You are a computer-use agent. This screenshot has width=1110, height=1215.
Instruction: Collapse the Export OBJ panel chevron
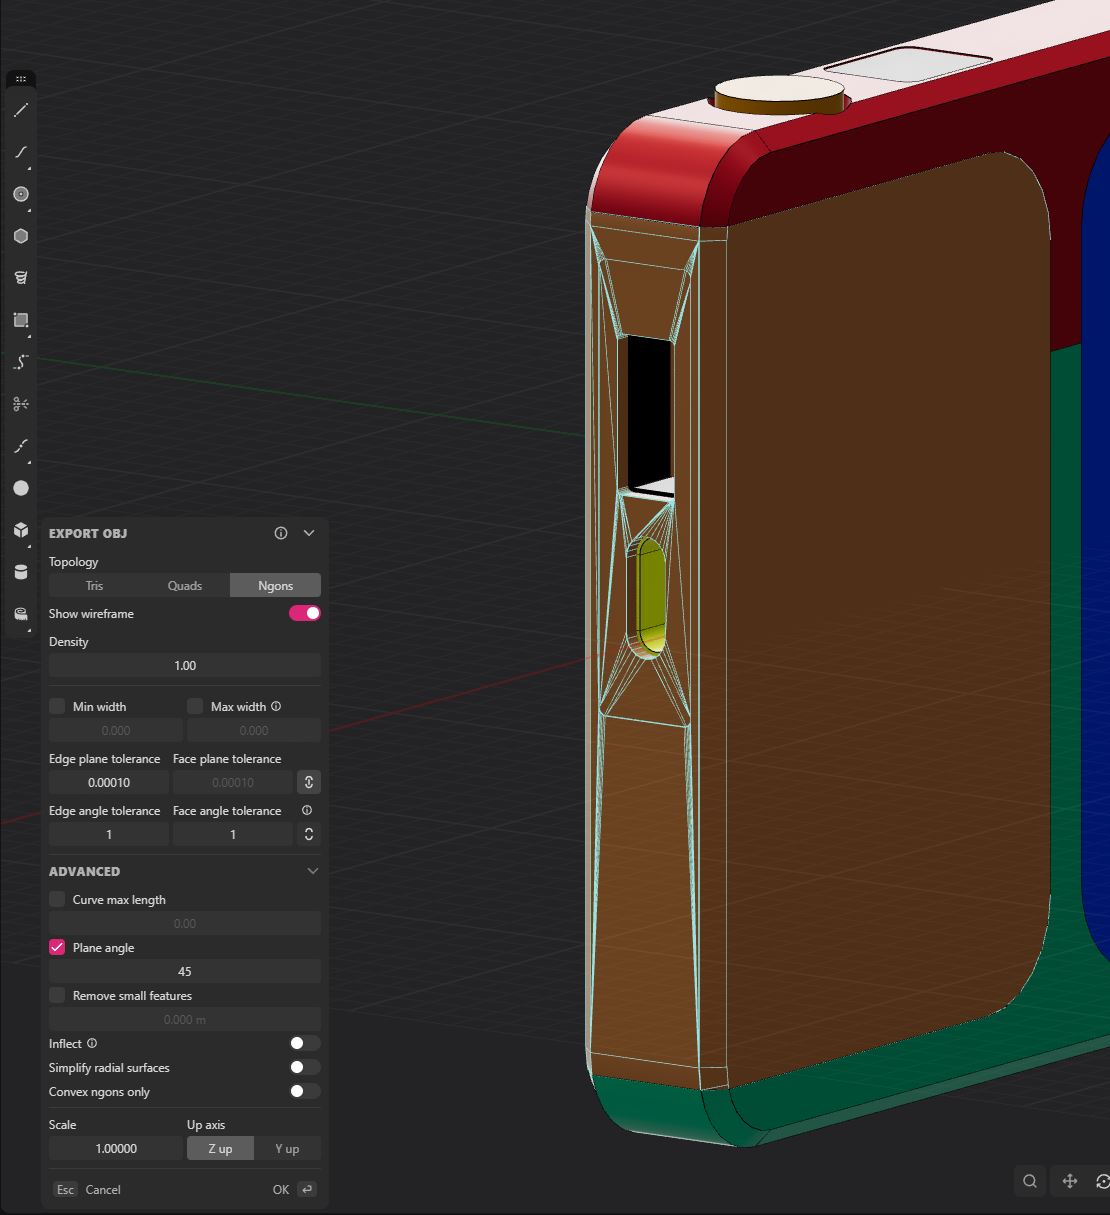309,533
